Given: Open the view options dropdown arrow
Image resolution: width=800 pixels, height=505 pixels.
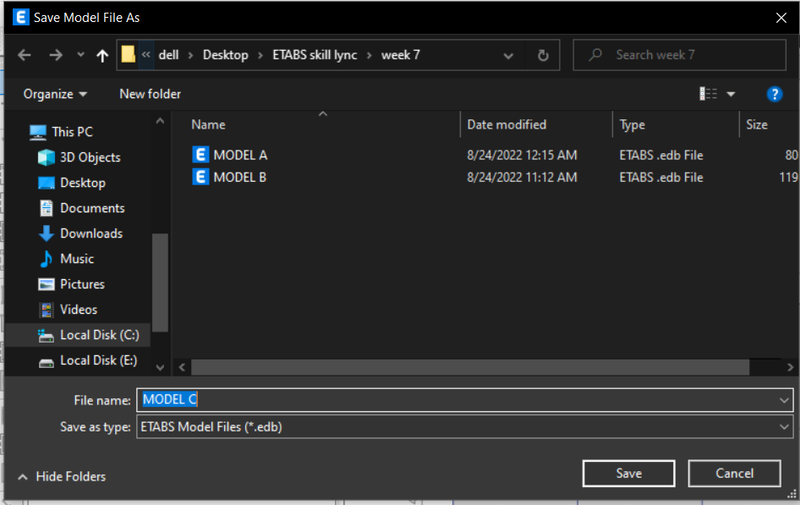Looking at the screenshot, I should 731,94.
